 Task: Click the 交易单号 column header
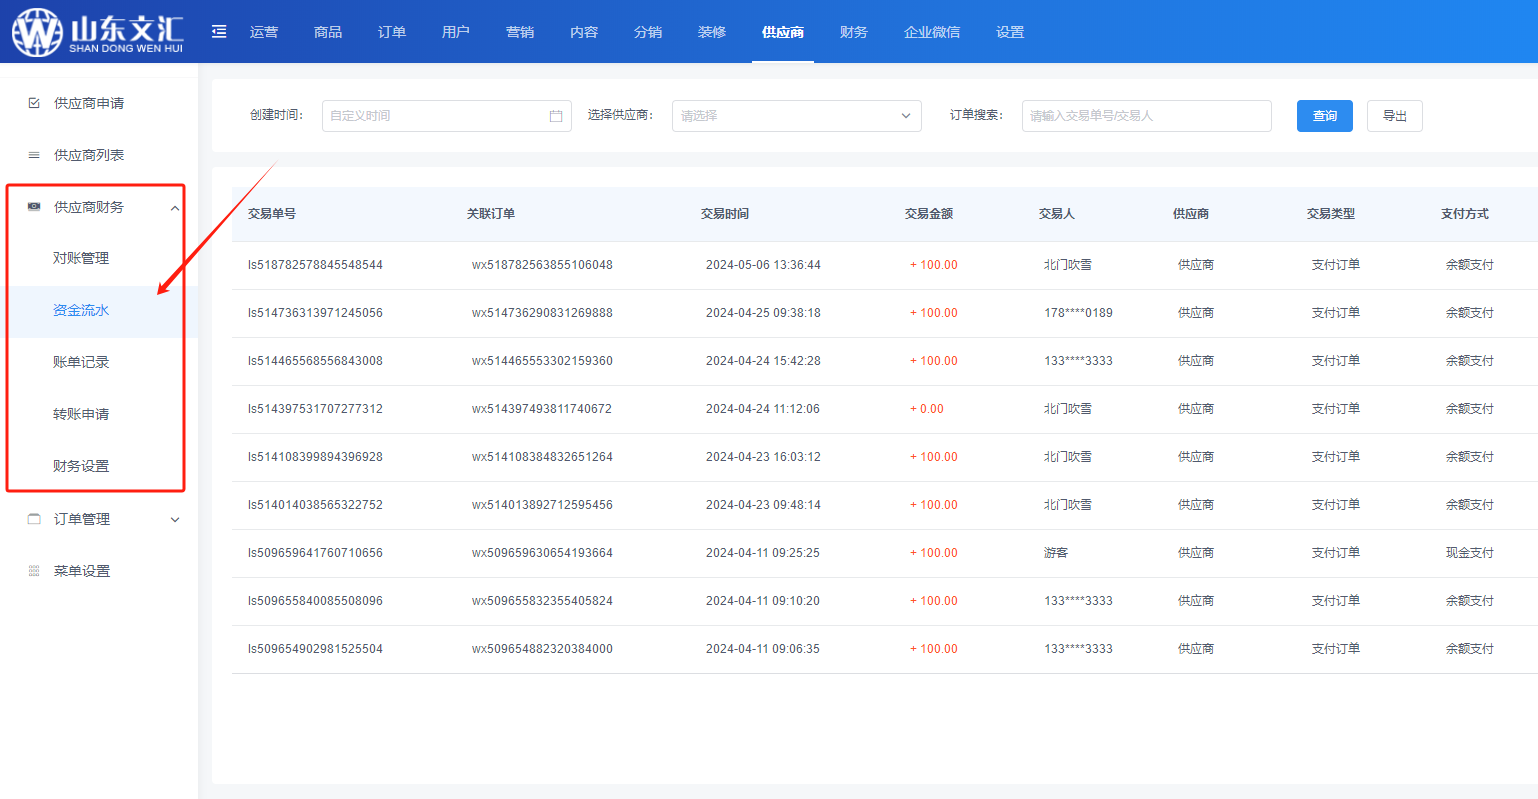(x=272, y=214)
